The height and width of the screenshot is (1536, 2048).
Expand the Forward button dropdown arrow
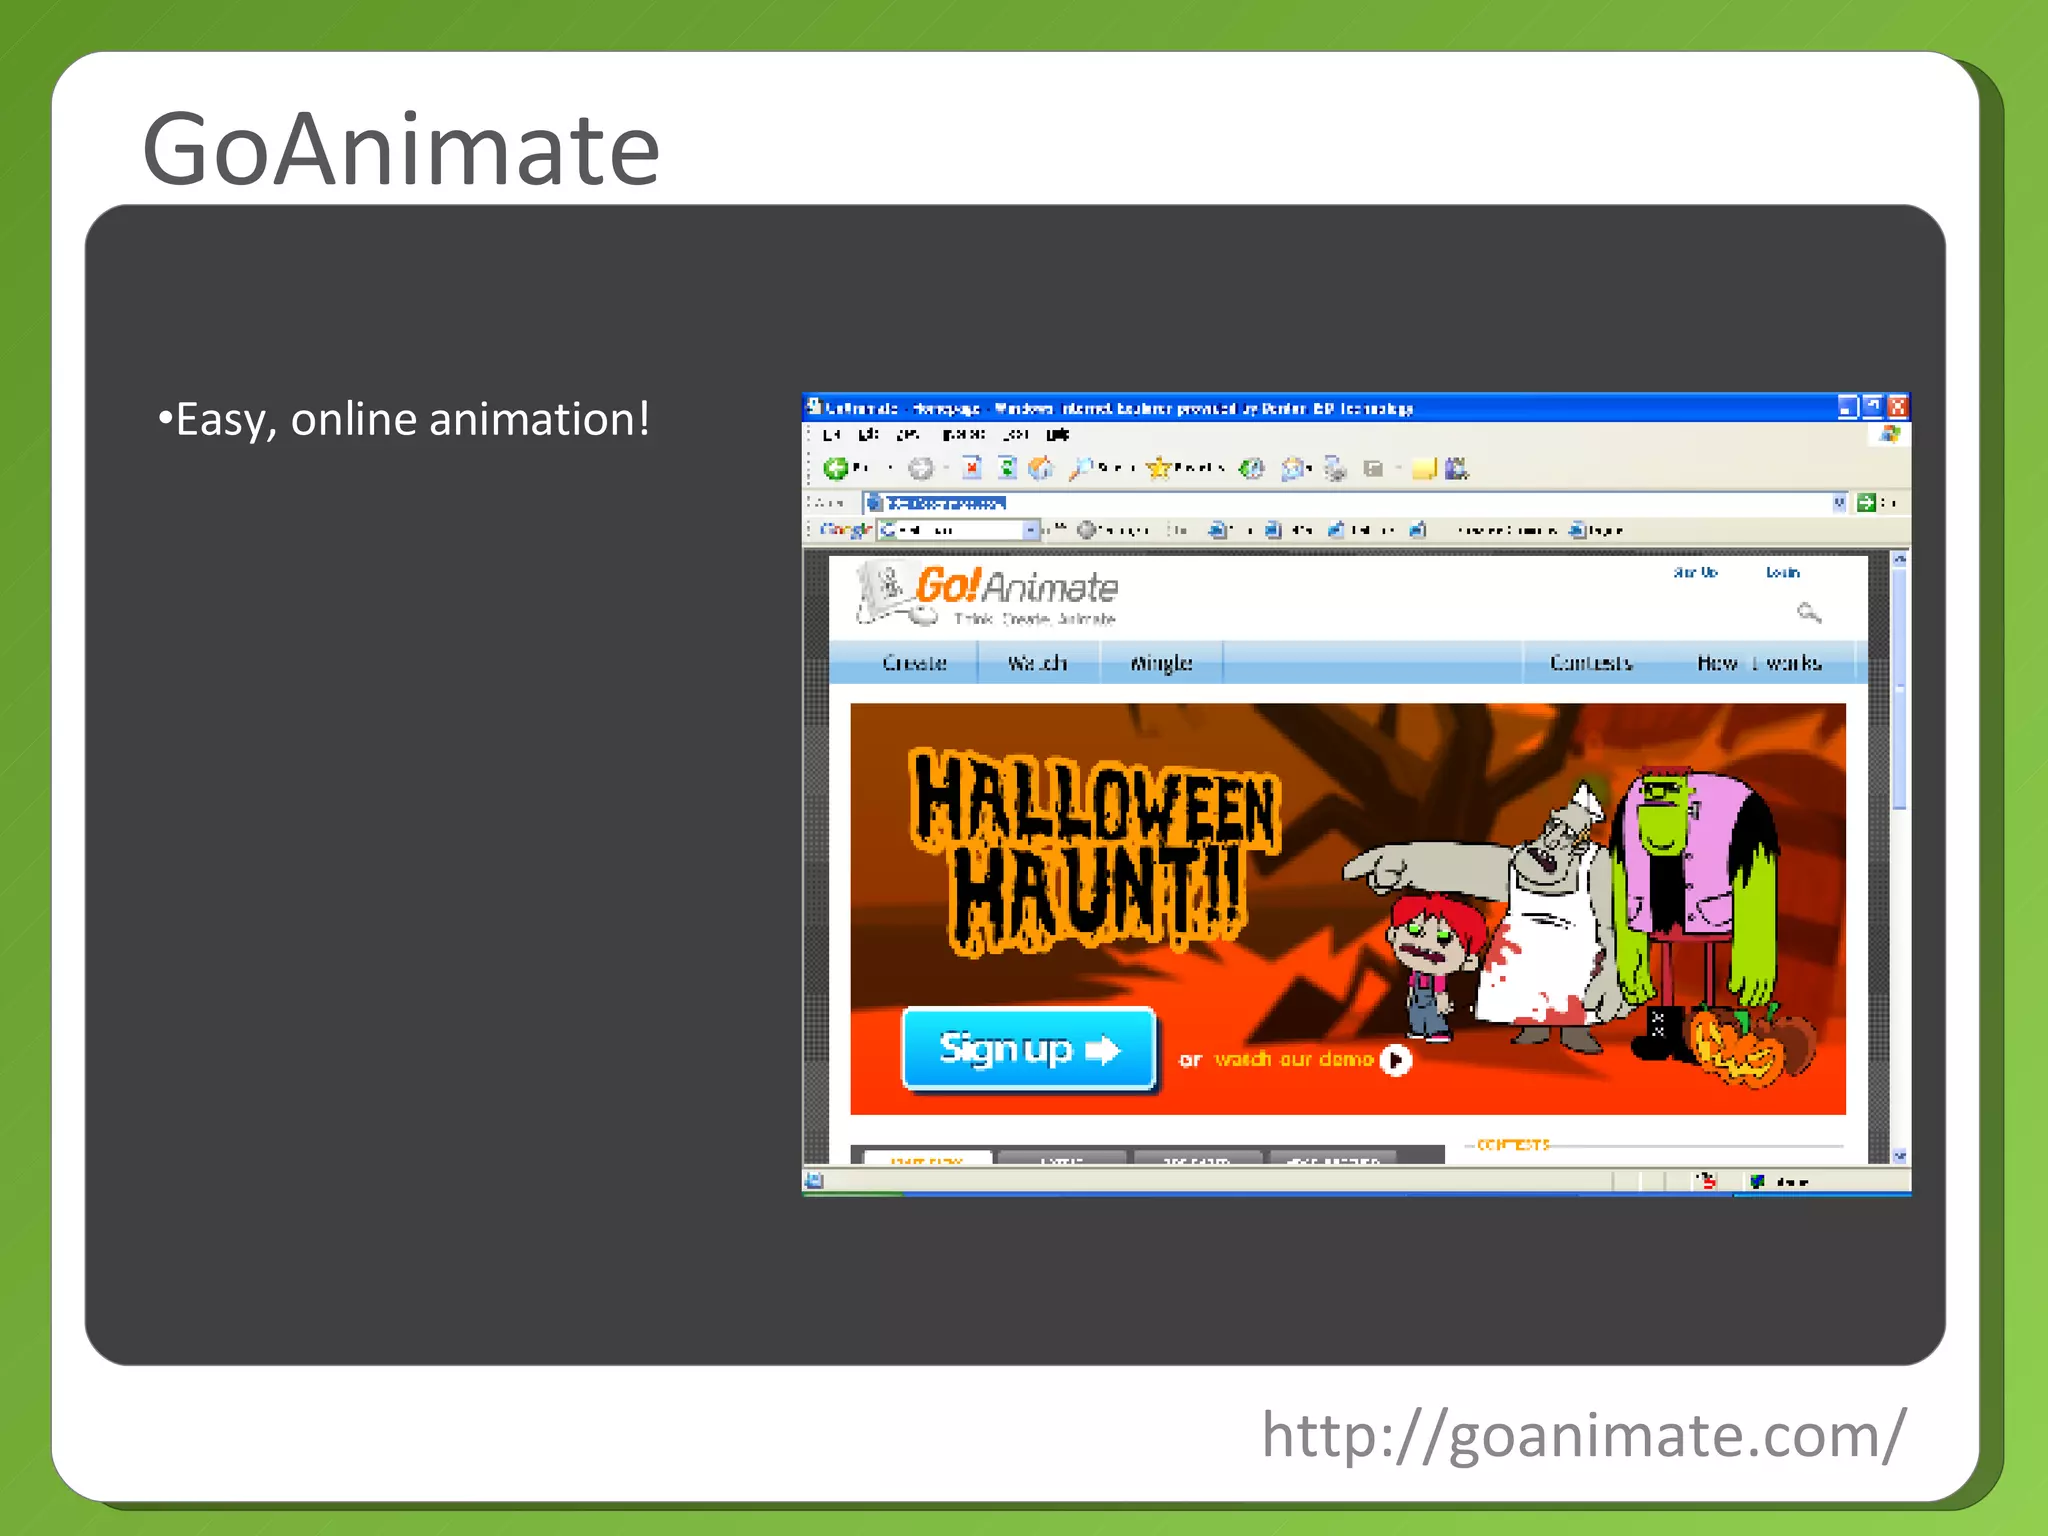coord(945,468)
